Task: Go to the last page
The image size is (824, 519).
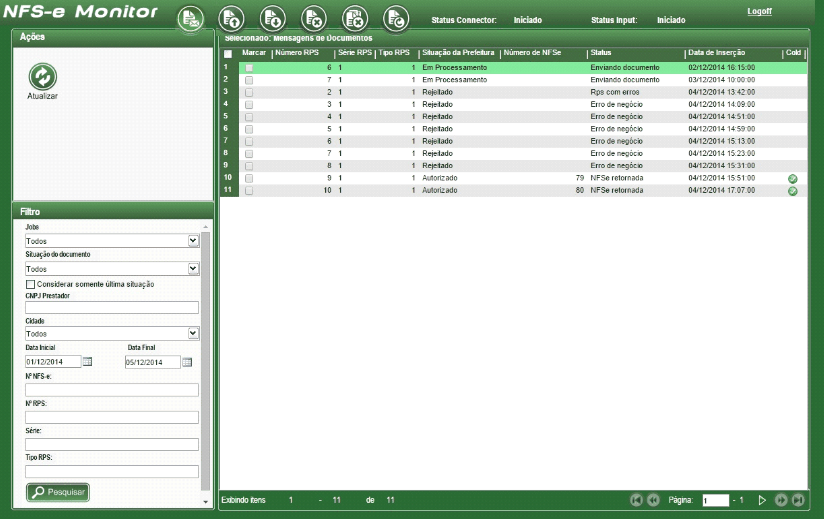Action: point(798,500)
